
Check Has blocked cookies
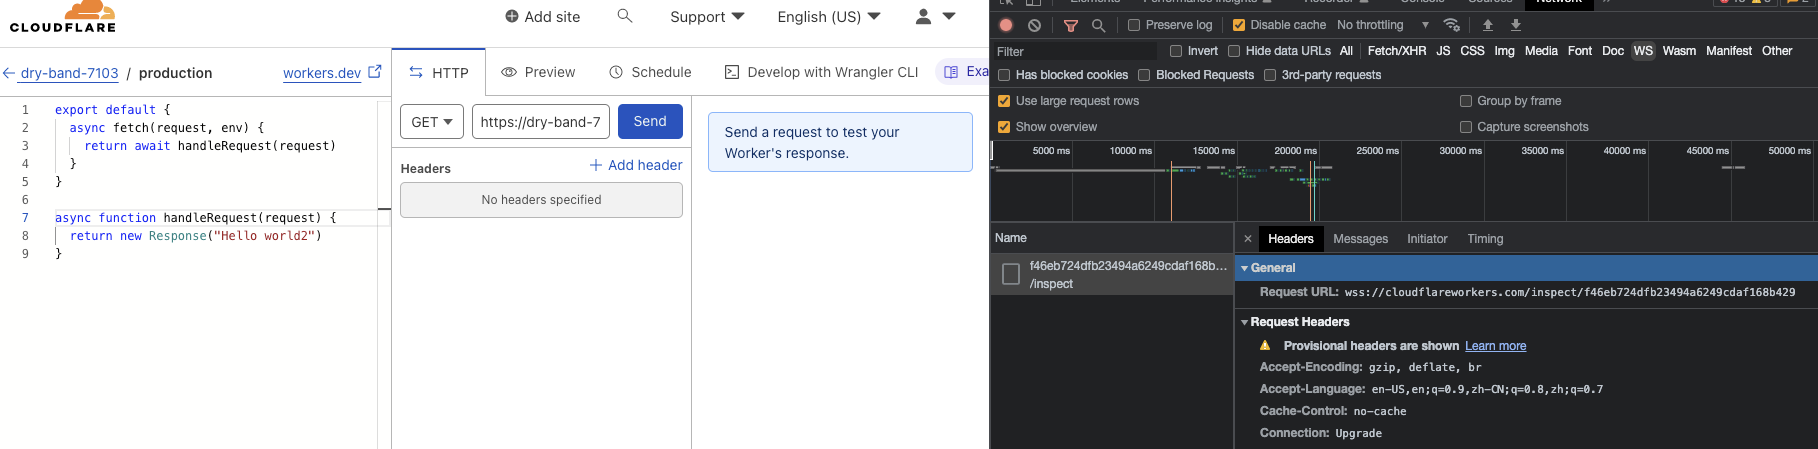[1004, 75]
